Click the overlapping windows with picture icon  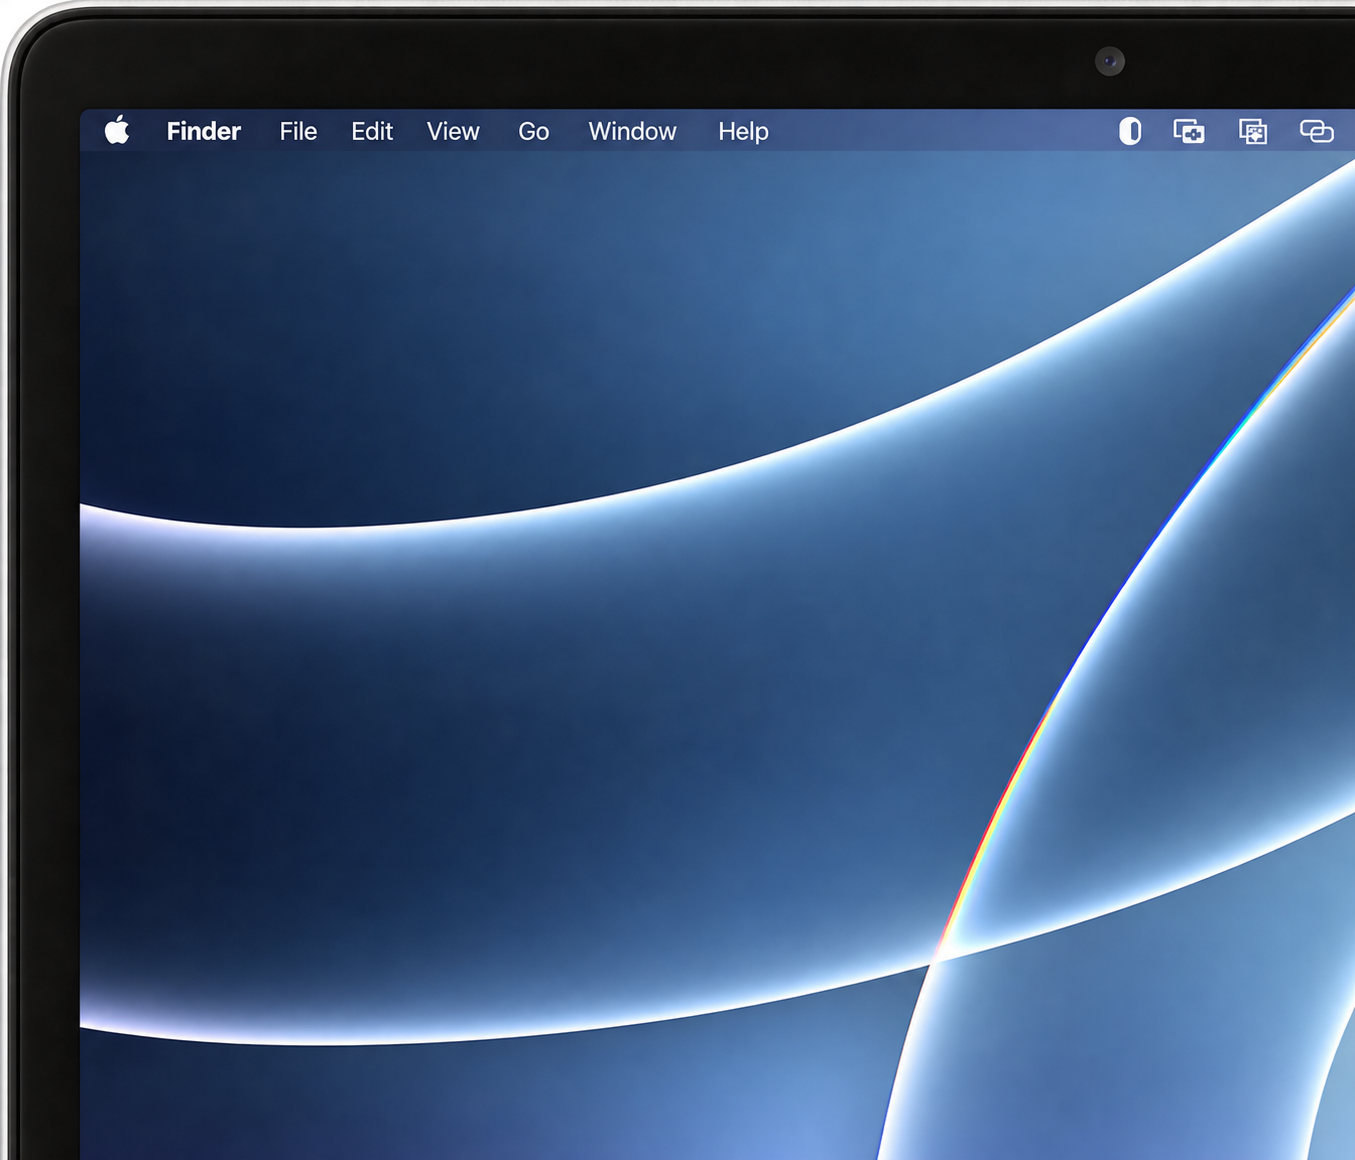(x=1253, y=131)
